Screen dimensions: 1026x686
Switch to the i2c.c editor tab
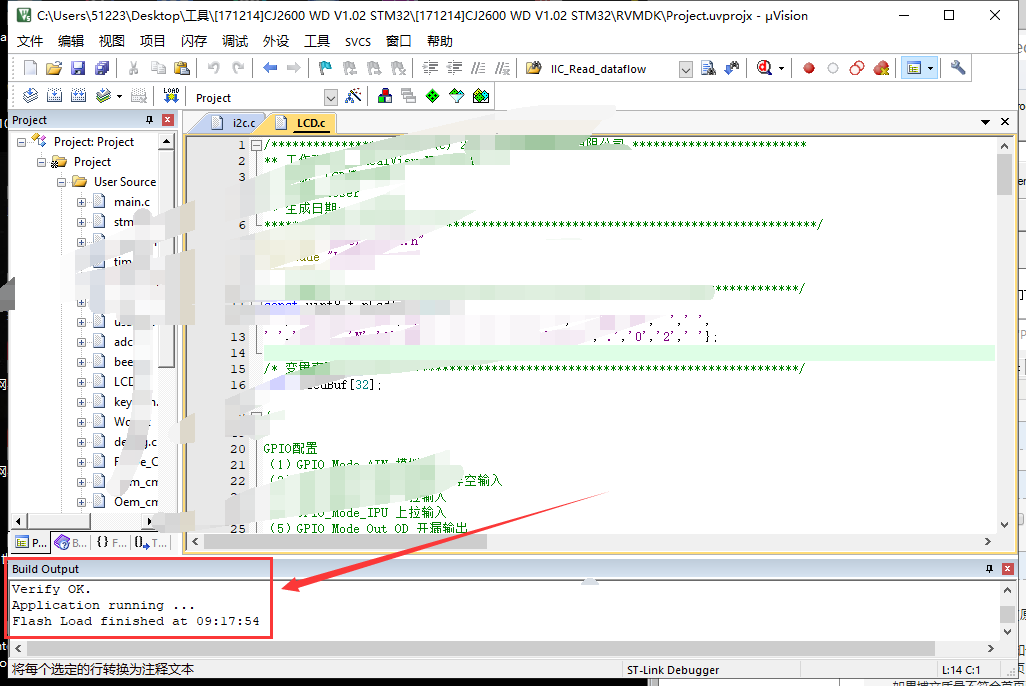pos(236,123)
